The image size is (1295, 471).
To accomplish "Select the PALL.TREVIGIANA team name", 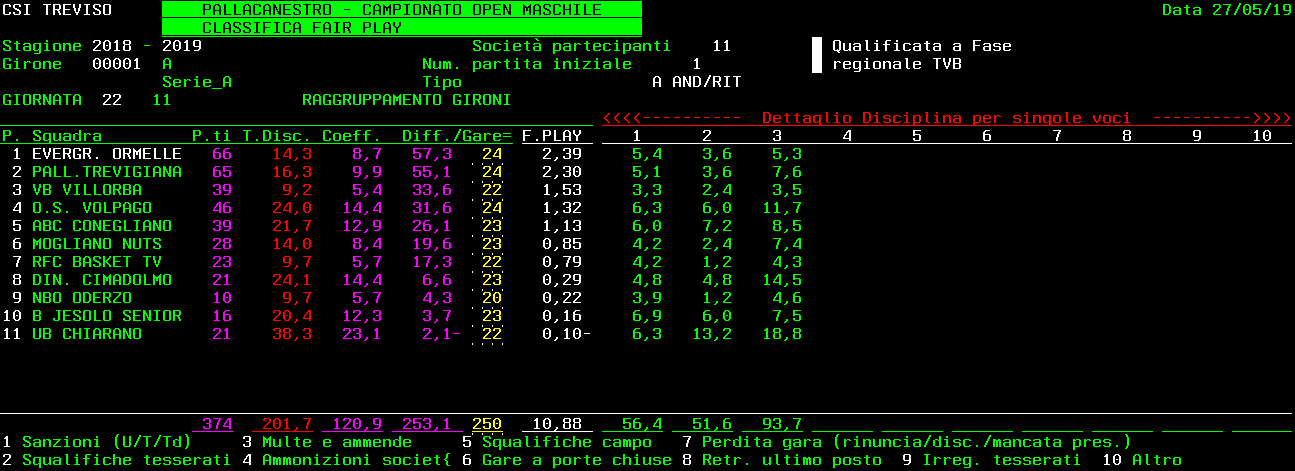I will click(106, 172).
